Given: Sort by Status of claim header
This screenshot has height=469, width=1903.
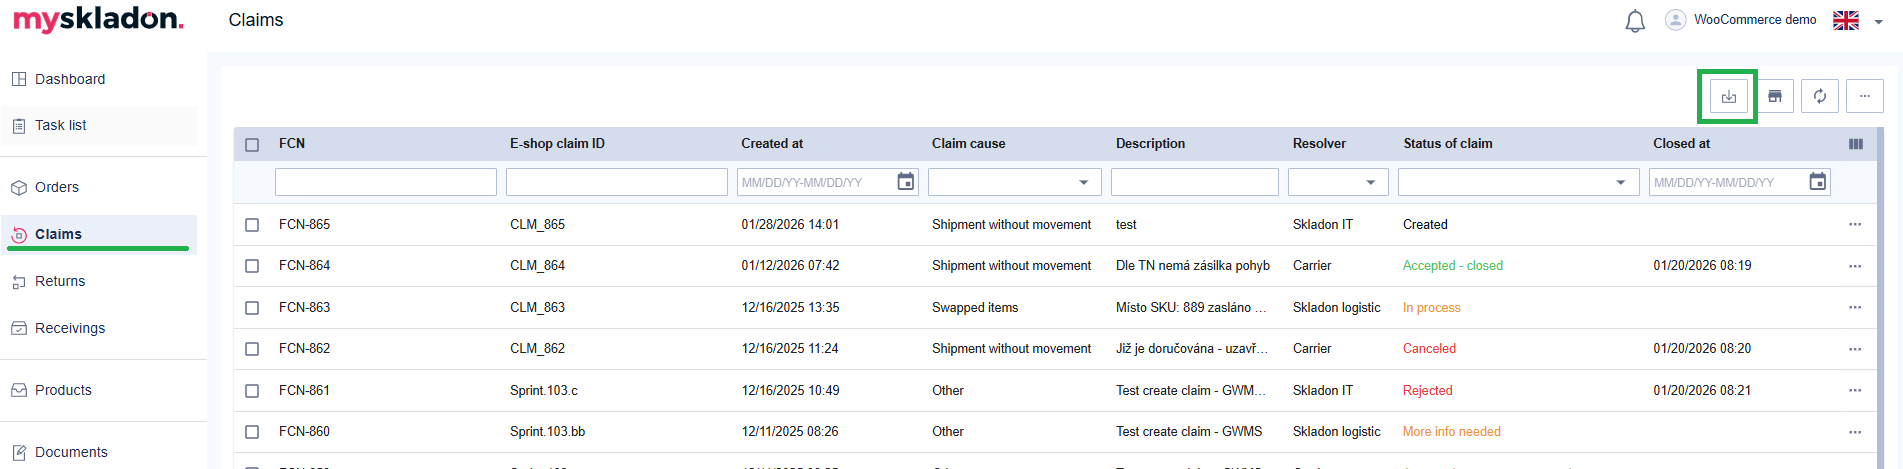Looking at the screenshot, I should [1448, 144].
